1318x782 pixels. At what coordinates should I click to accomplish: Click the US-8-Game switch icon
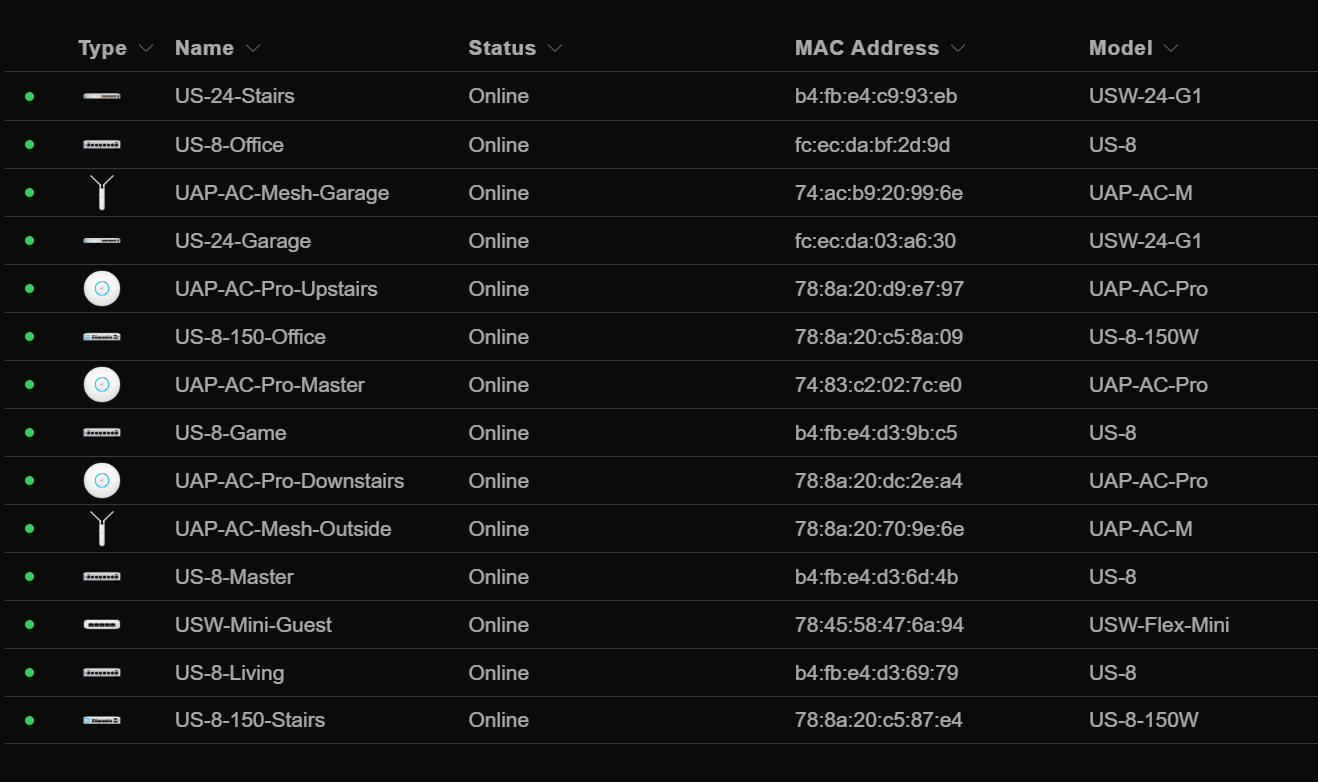click(x=101, y=433)
